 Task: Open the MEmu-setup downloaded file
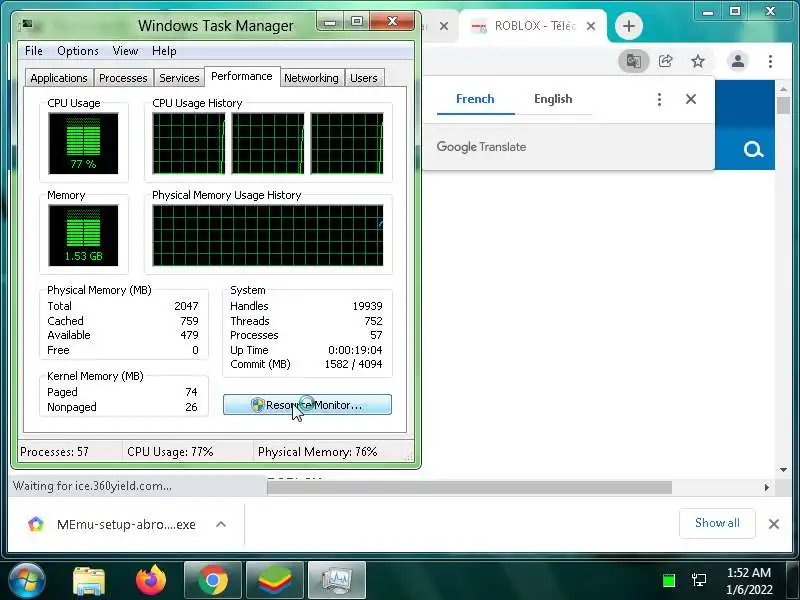coord(112,524)
